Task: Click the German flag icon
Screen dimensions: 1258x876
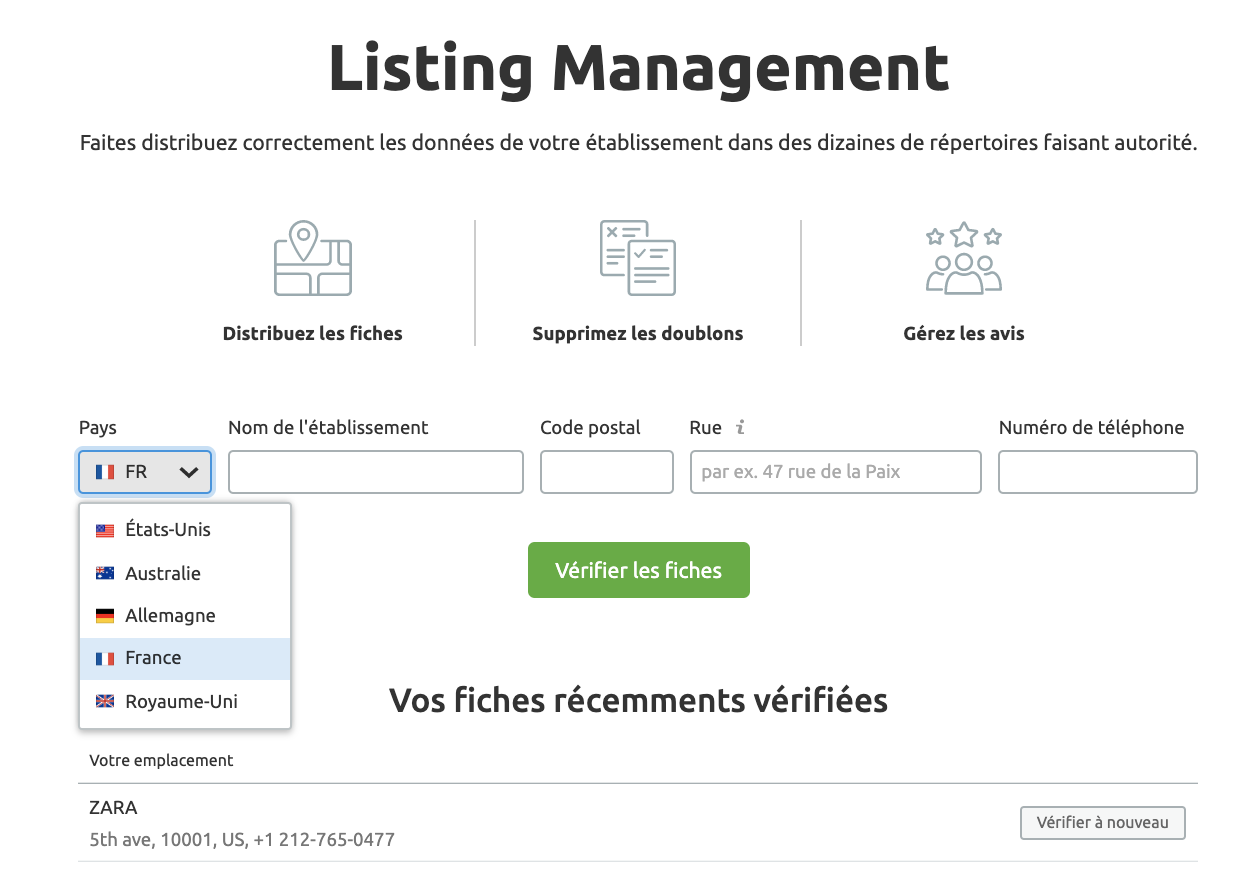Action: (x=105, y=616)
